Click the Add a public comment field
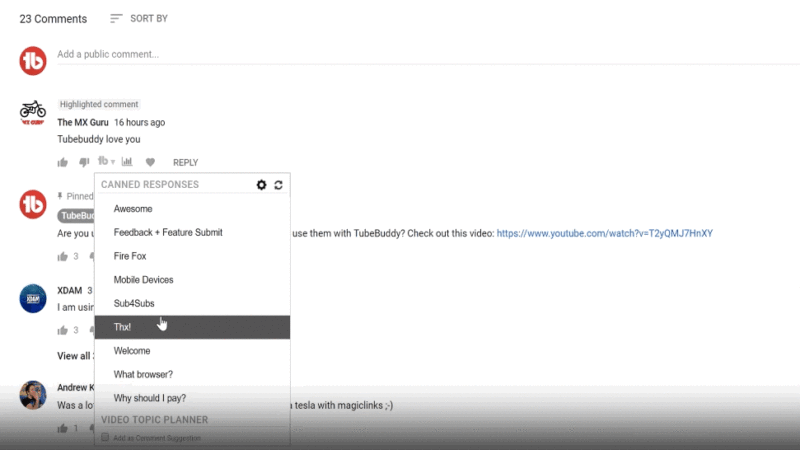This screenshot has width=800, height=450. 400,54
